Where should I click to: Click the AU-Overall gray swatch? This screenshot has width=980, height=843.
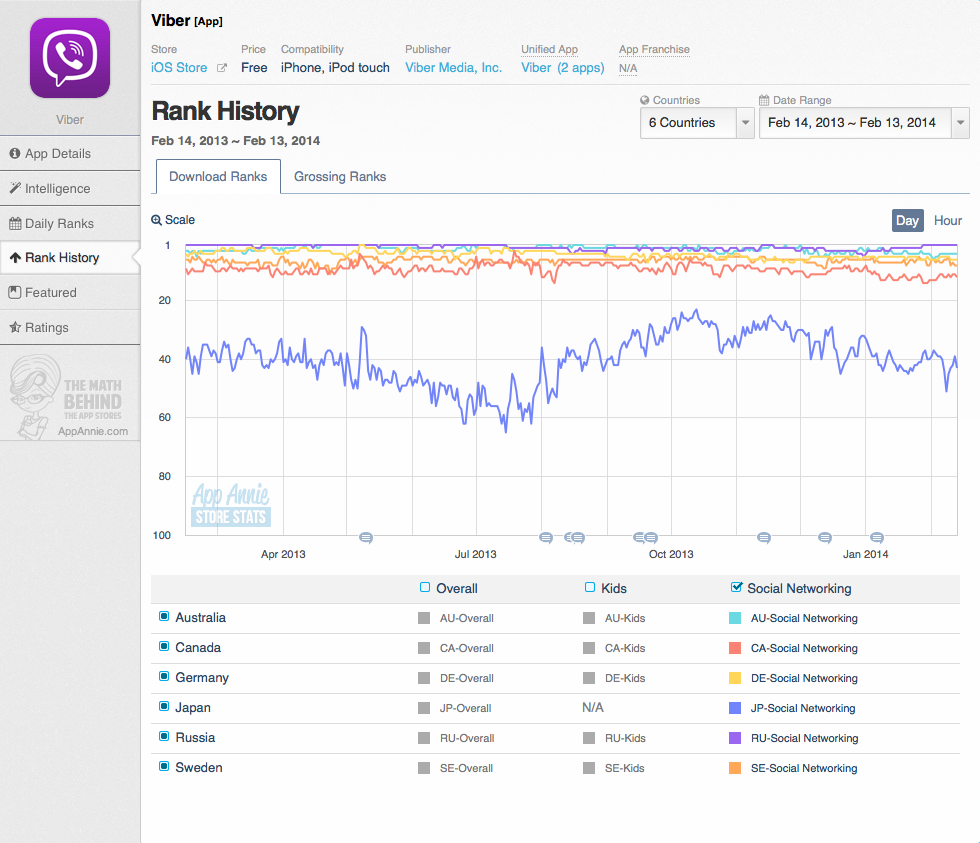click(x=424, y=618)
